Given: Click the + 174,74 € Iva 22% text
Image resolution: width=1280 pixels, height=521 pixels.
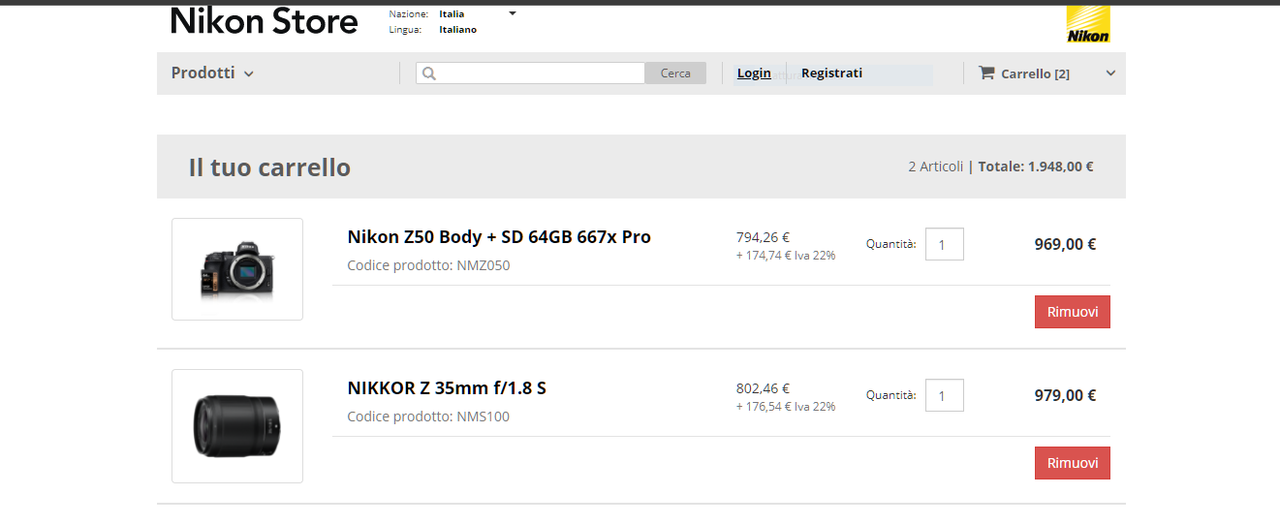Looking at the screenshot, I should click(x=786, y=256).
